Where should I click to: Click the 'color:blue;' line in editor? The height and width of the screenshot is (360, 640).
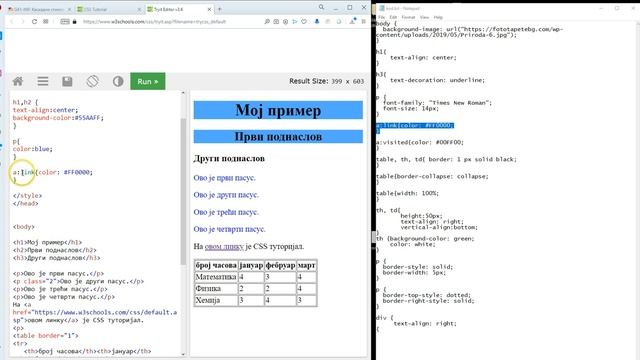pyautogui.click(x=33, y=149)
